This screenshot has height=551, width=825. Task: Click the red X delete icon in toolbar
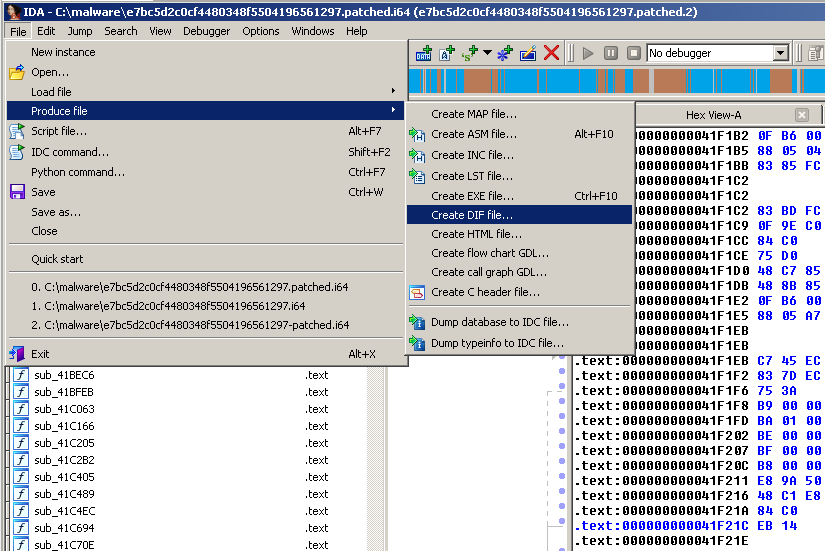point(551,53)
